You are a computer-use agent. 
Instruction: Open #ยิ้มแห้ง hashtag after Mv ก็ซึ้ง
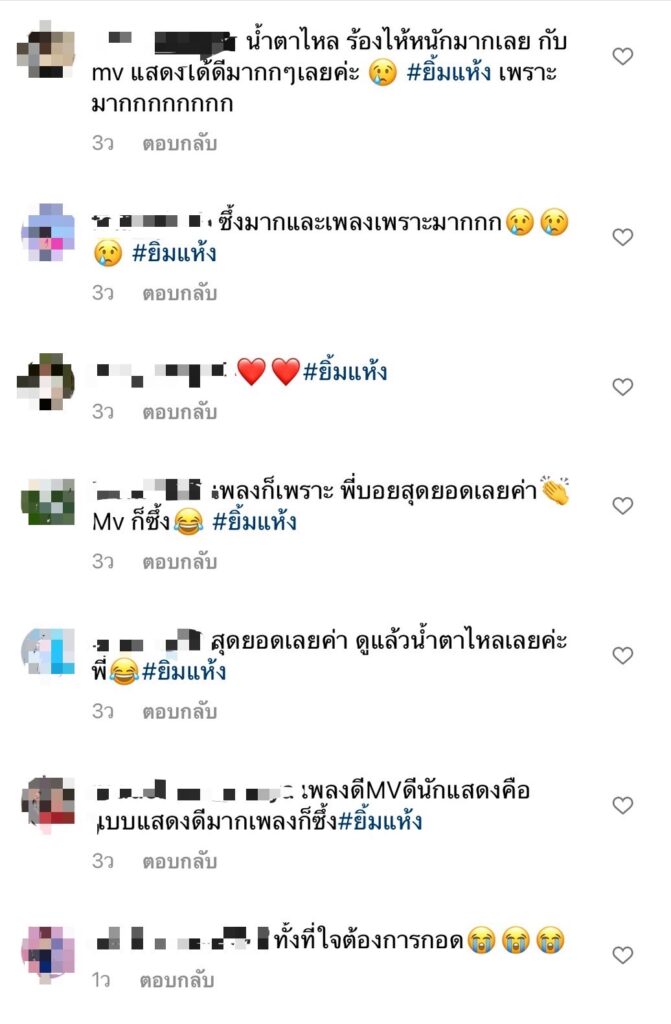pyautogui.click(x=254, y=522)
